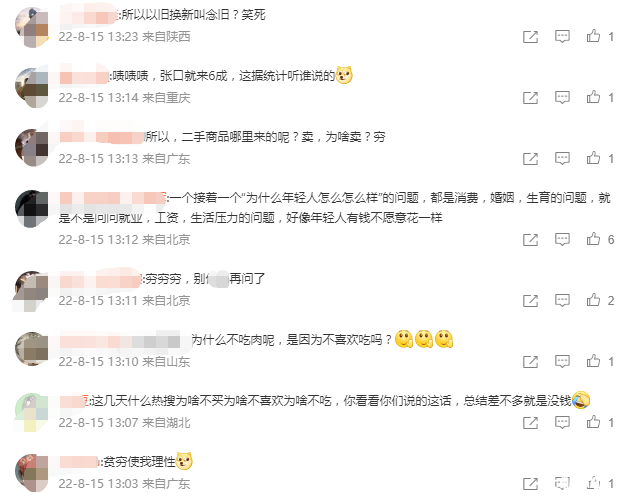Viewport: 634px width, 504px height.
Task: Reply to the 13:13 comment from 广东
Action: [562, 159]
